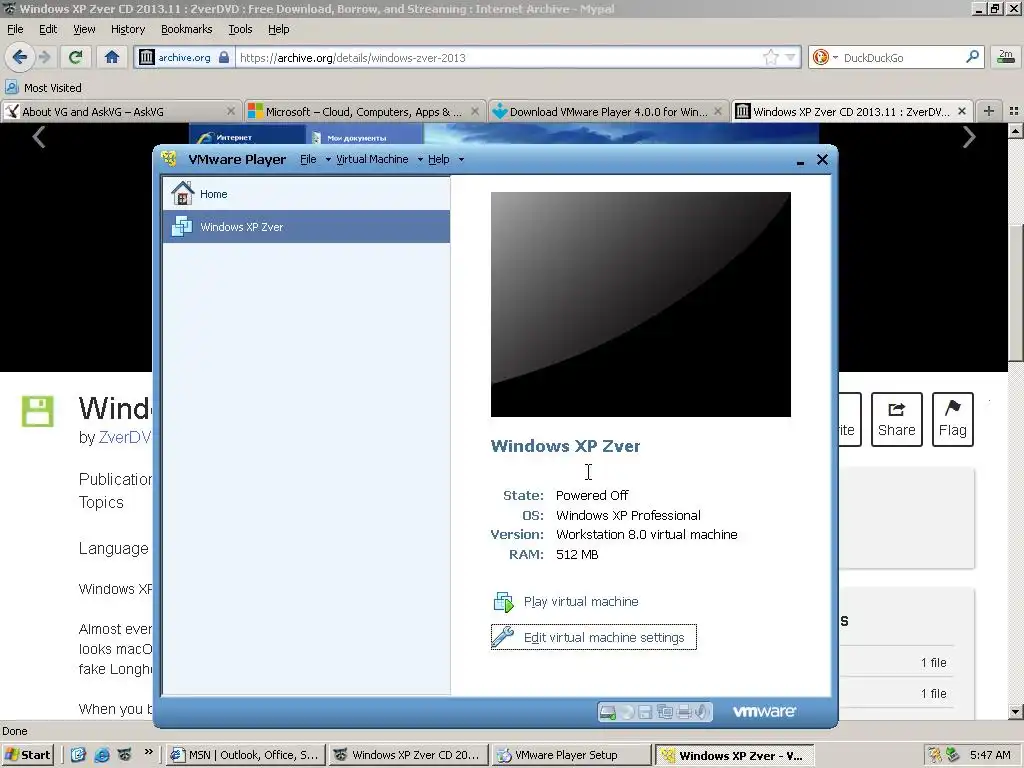Click the VM preview thumbnail screen
The width and height of the screenshot is (1024, 768).
pos(641,304)
